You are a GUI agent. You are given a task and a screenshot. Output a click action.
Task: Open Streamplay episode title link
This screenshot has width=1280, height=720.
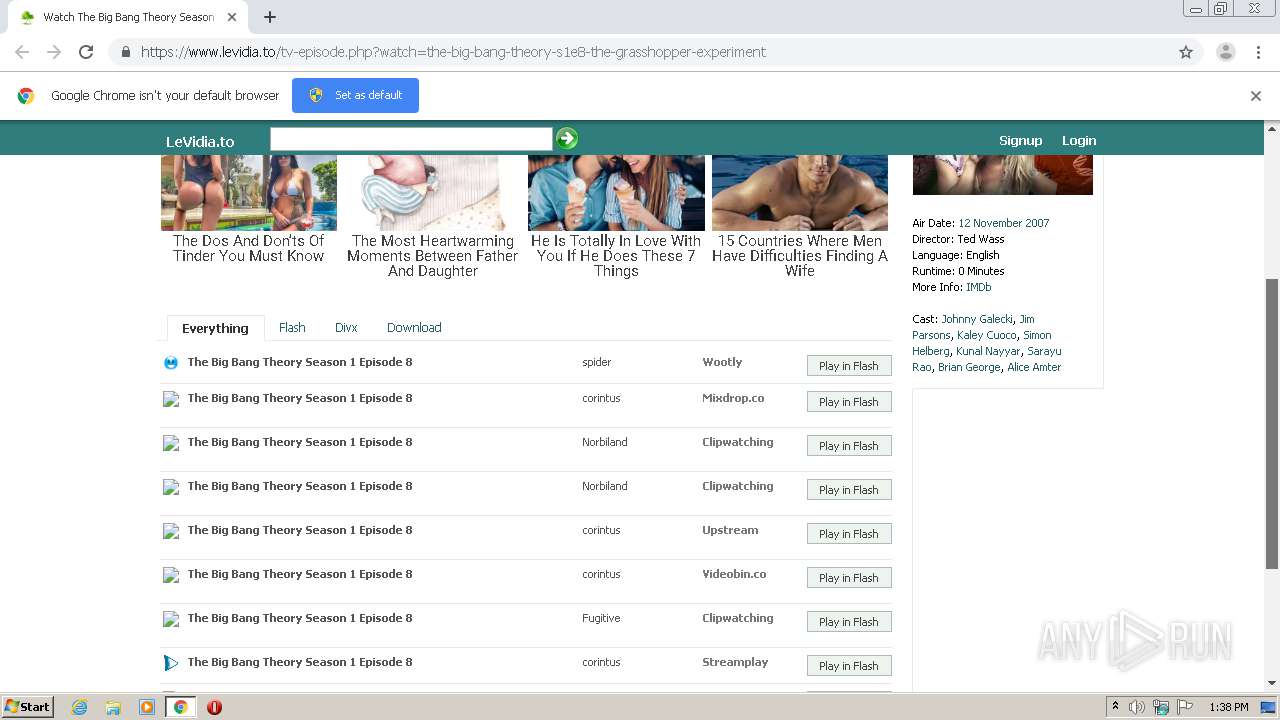pos(300,662)
